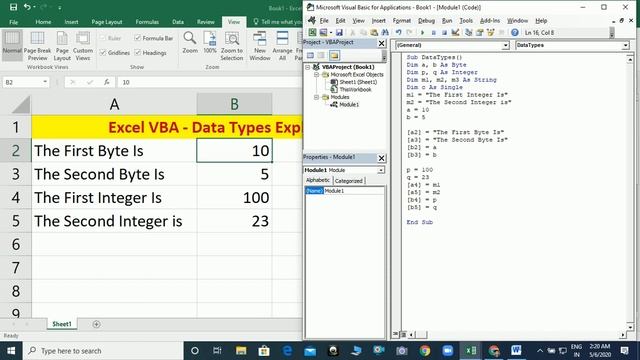This screenshot has height=360, width=640.
Task: Open Custom Views in Excel ribbon
Action: tap(83, 46)
